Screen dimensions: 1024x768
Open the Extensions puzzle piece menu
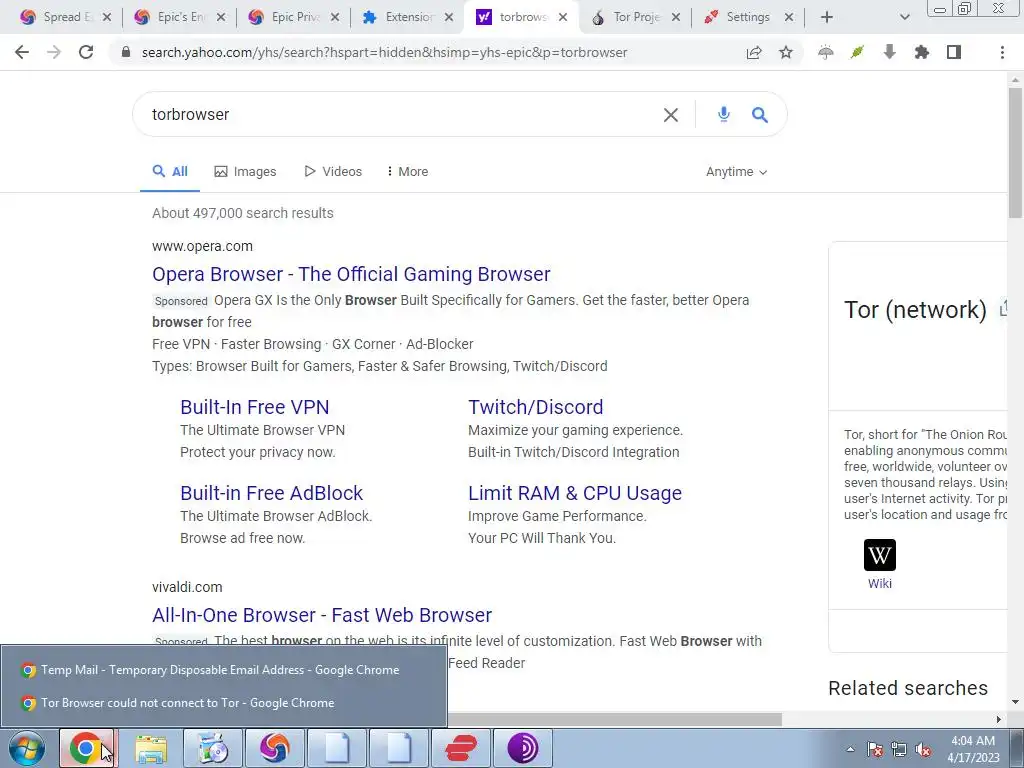pos(921,52)
